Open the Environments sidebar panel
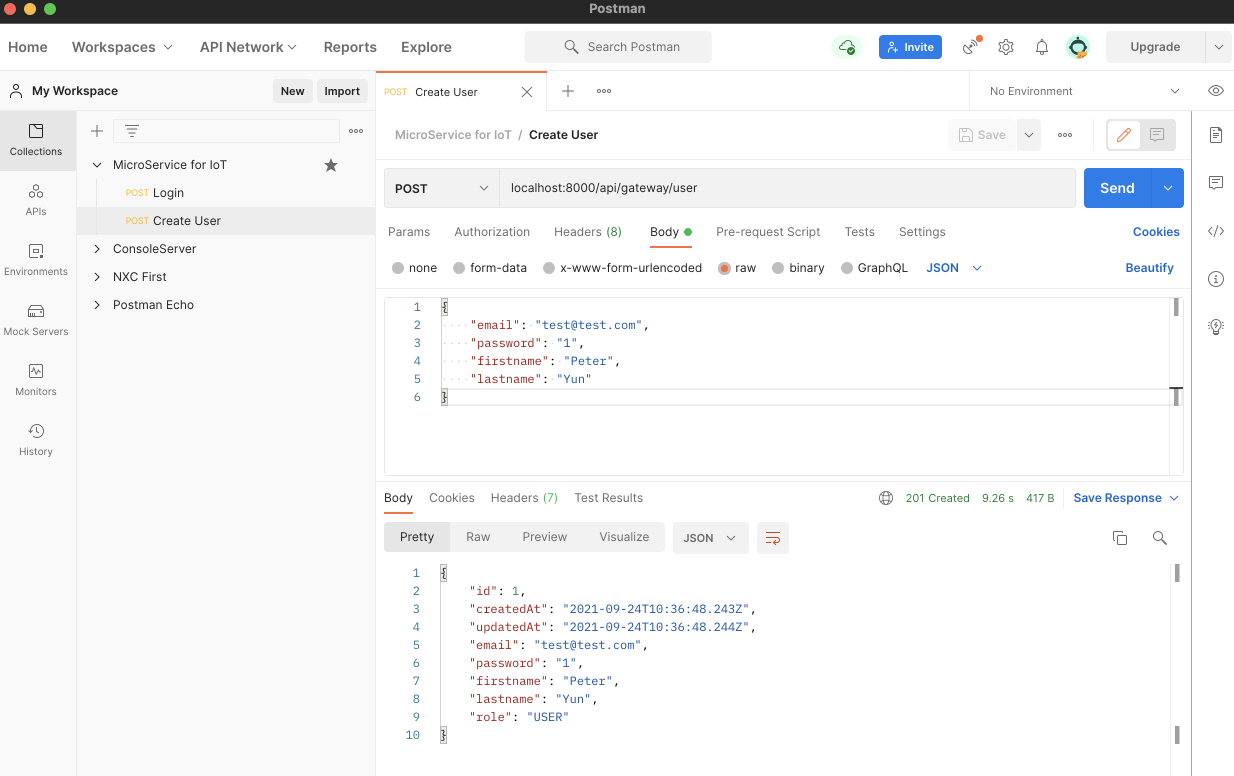1234x776 pixels. [36, 260]
